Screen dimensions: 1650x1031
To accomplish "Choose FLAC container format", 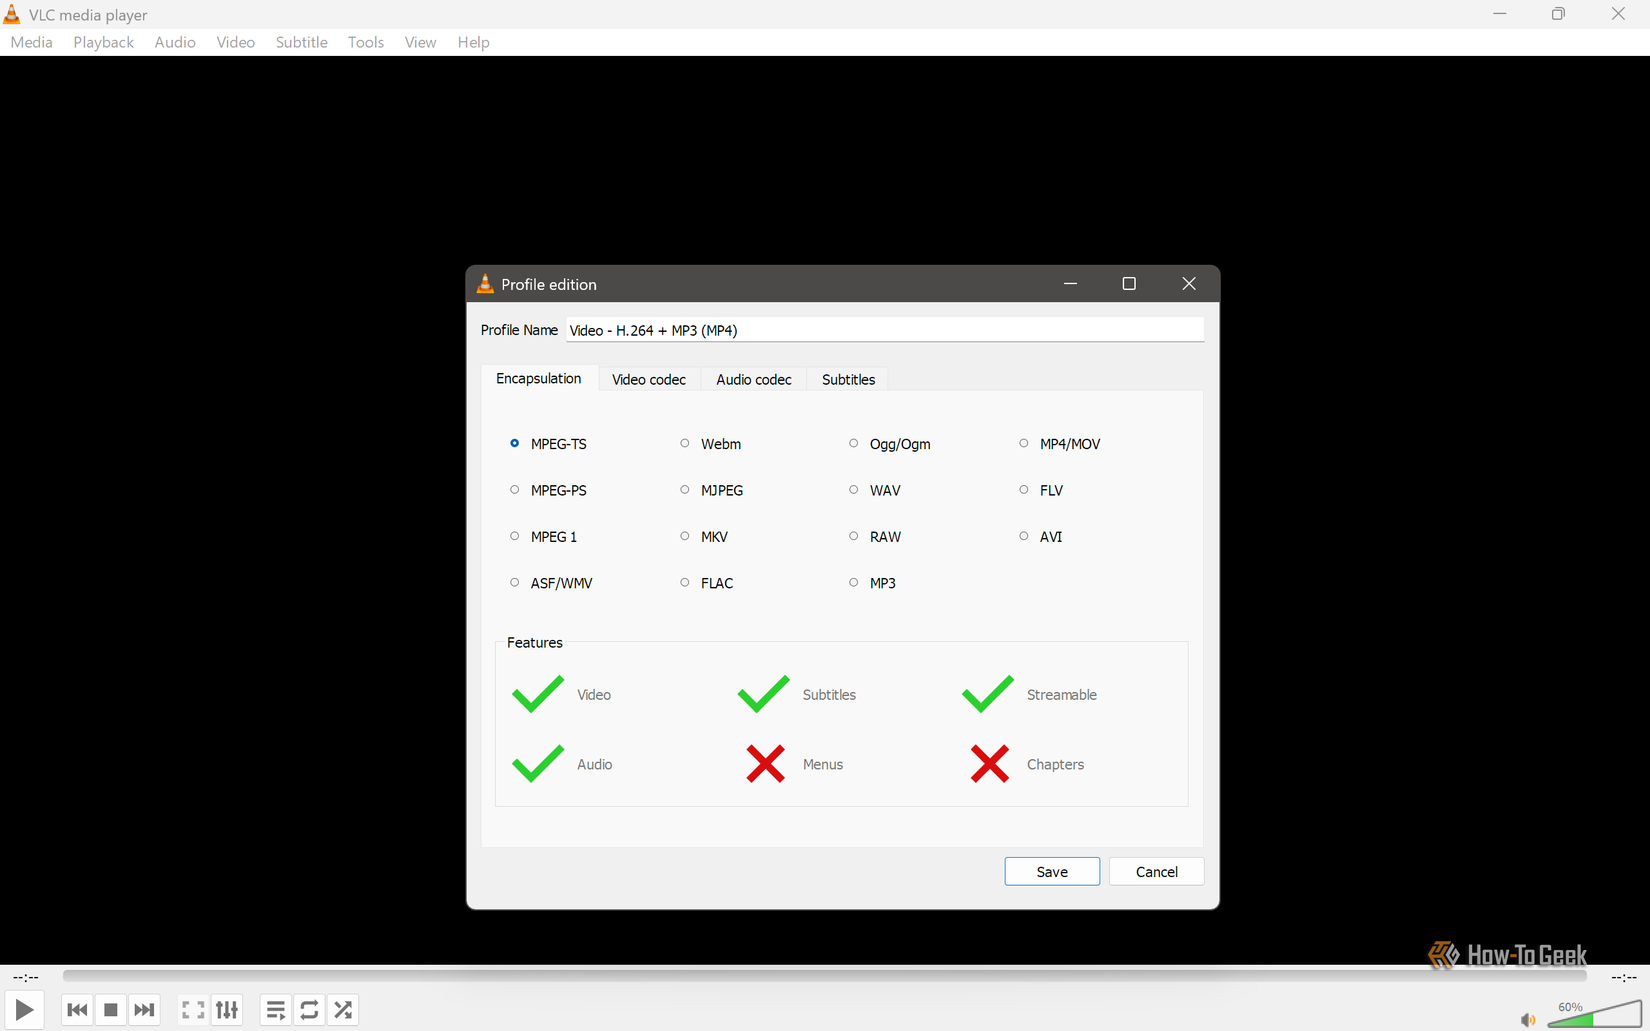I will point(706,583).
